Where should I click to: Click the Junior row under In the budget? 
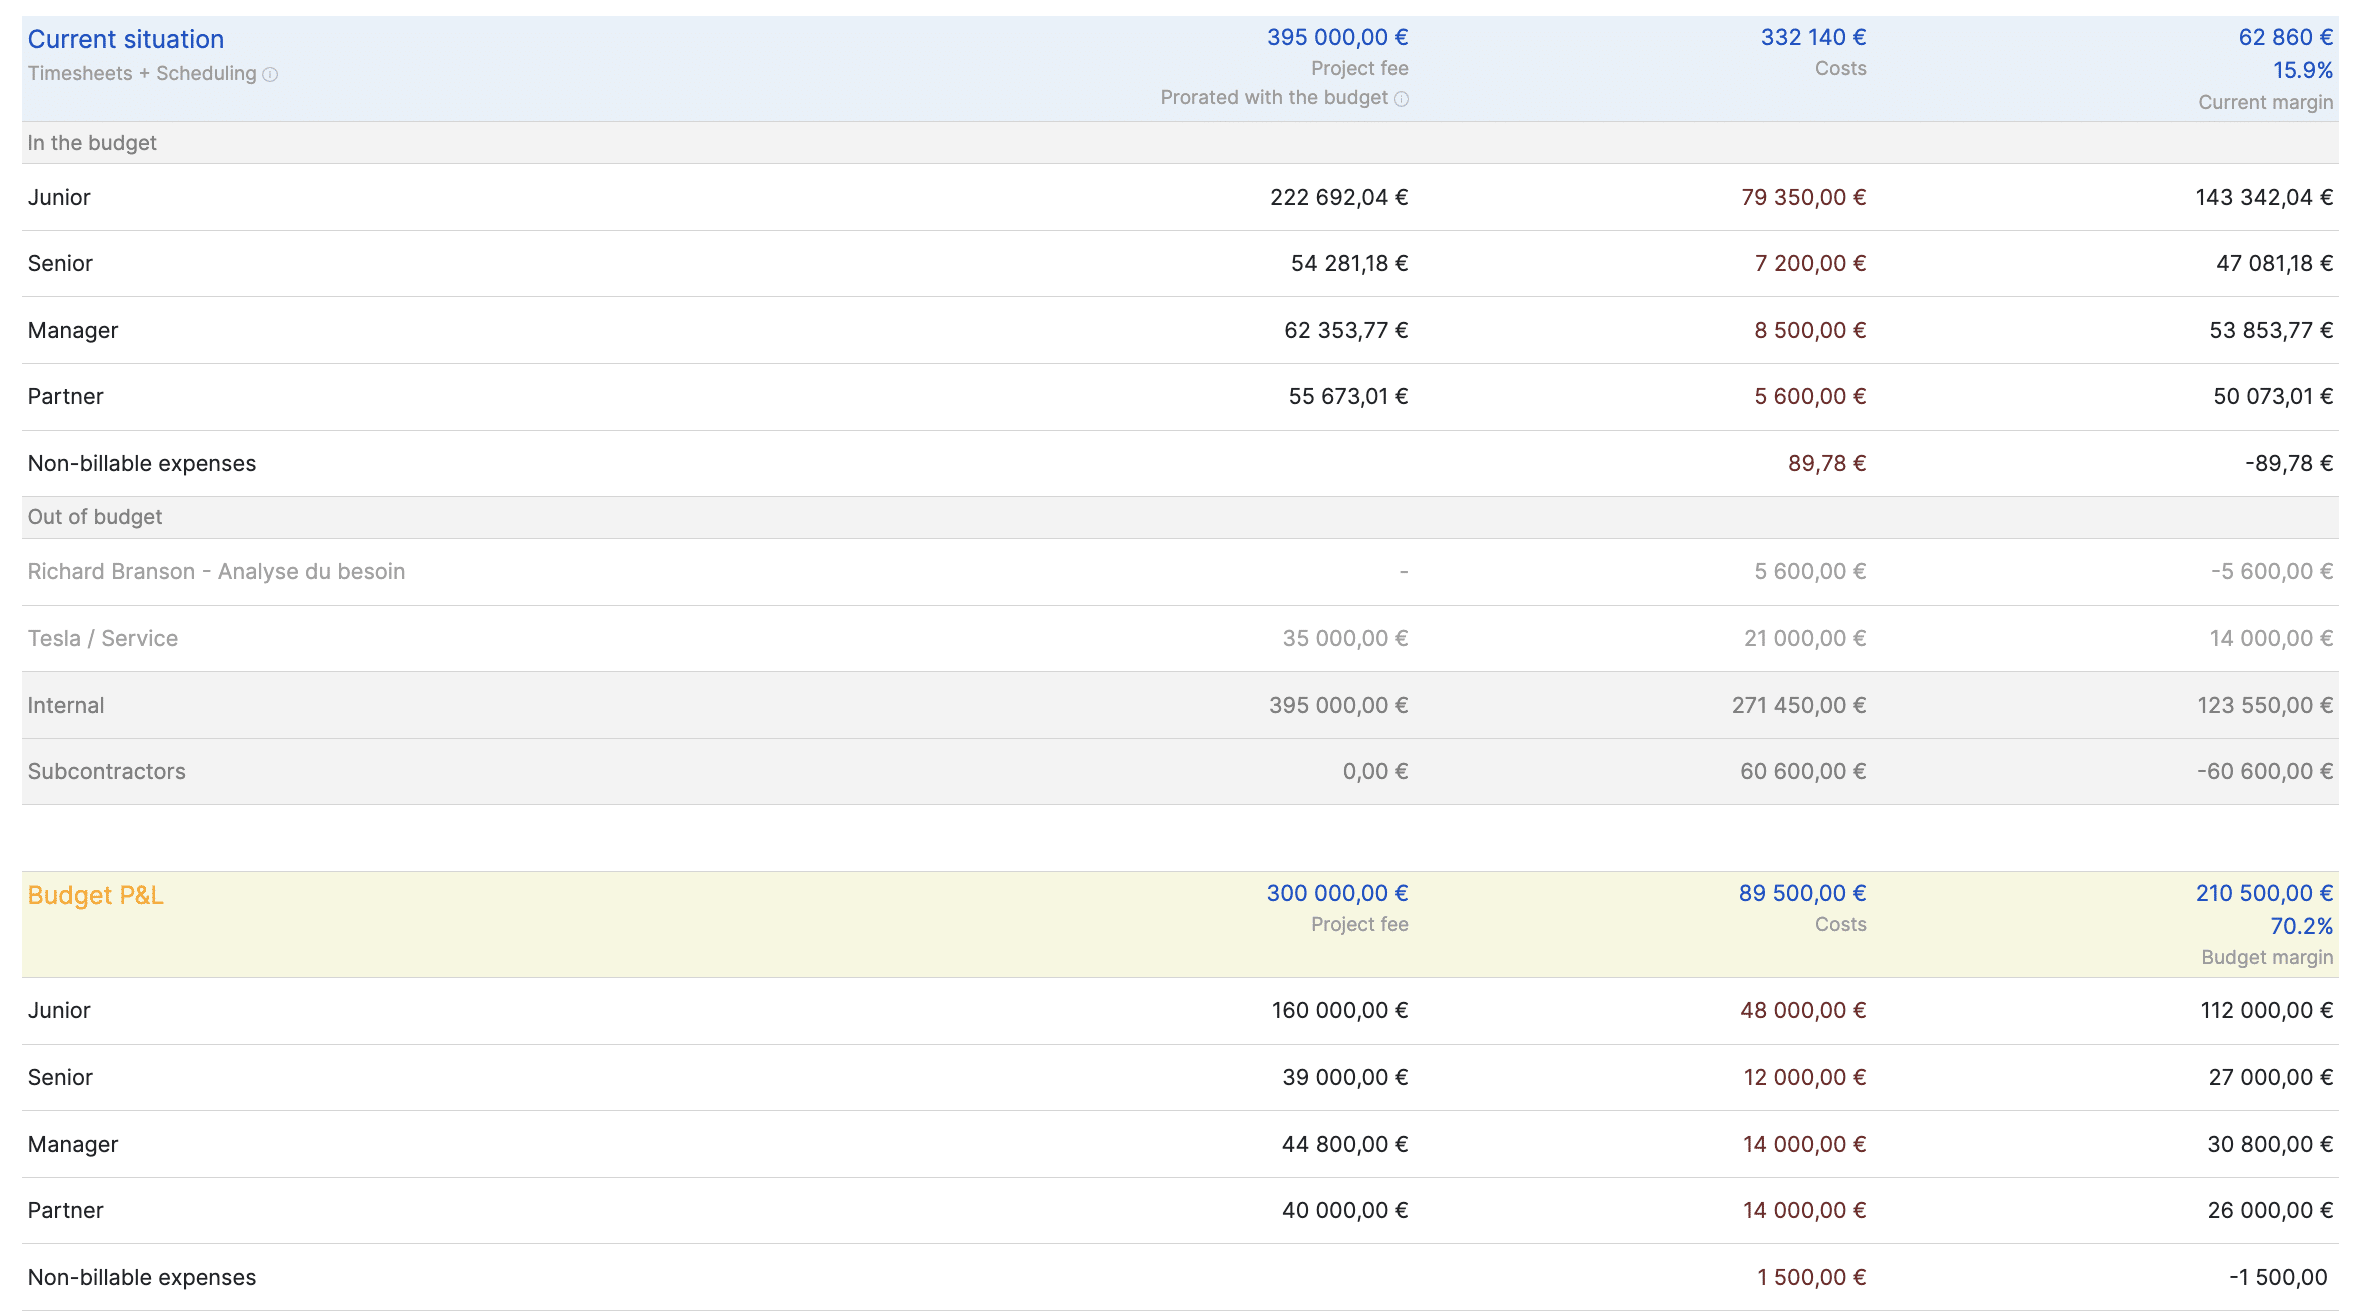point(59,197)
